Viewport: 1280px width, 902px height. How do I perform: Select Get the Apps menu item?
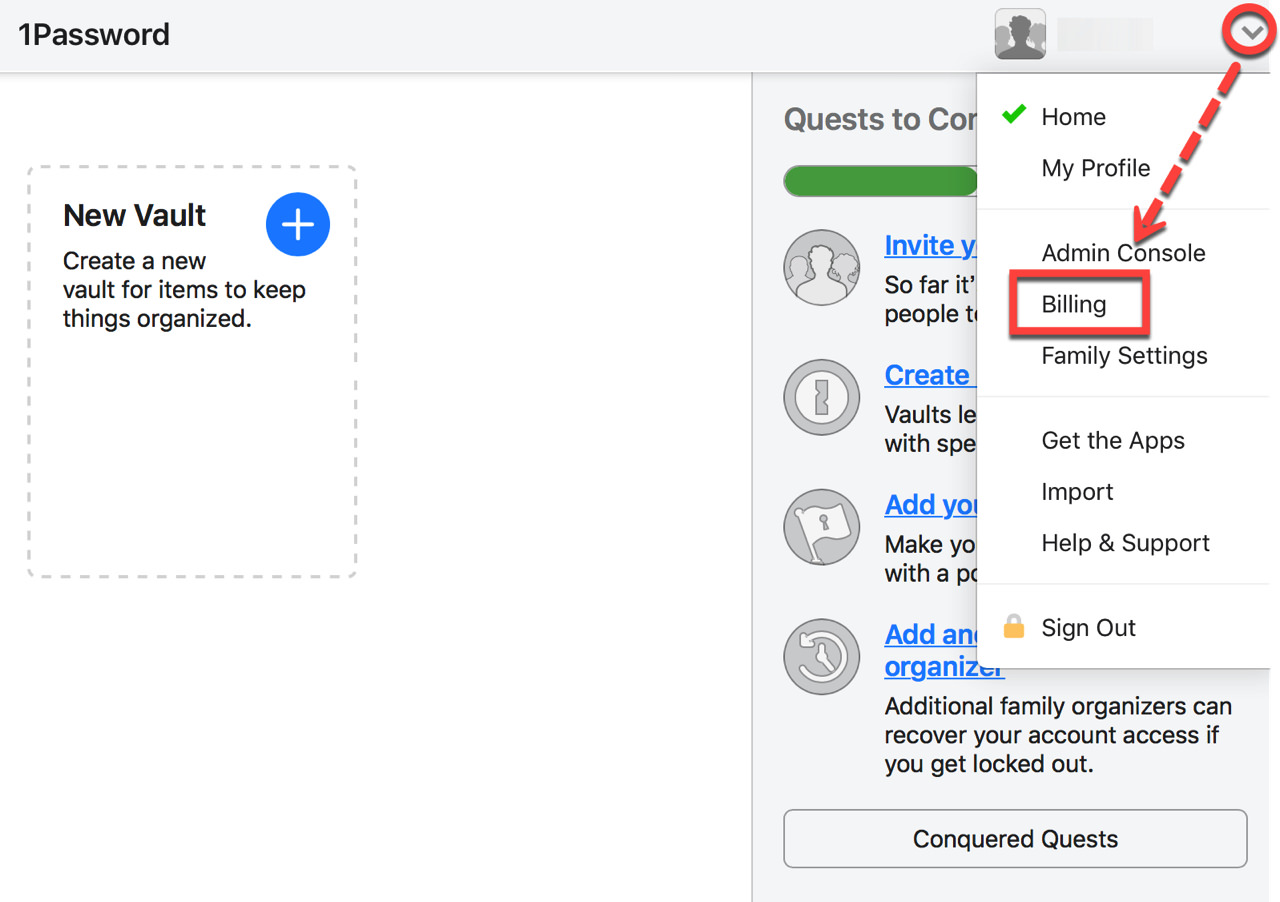pyautogui.click(x=1112, y=440)
